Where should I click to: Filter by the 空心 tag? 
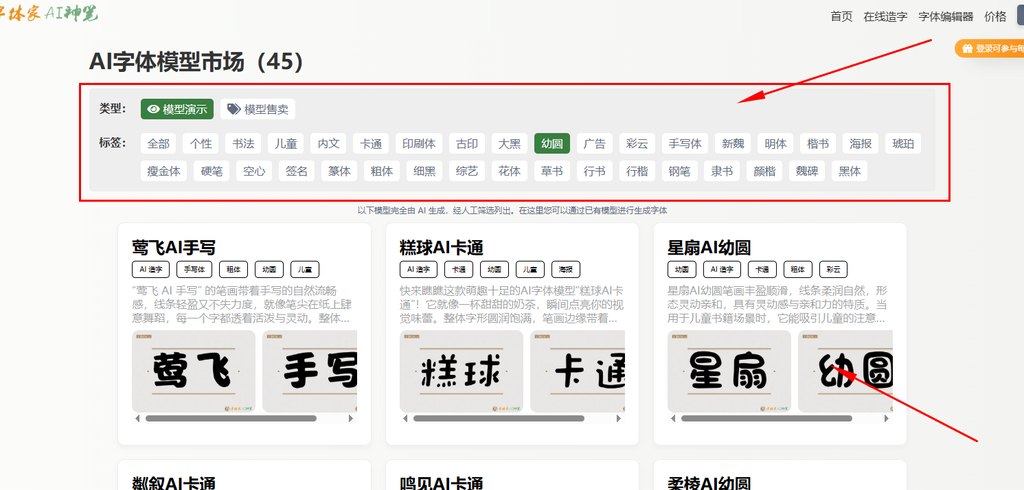[254, 171]
